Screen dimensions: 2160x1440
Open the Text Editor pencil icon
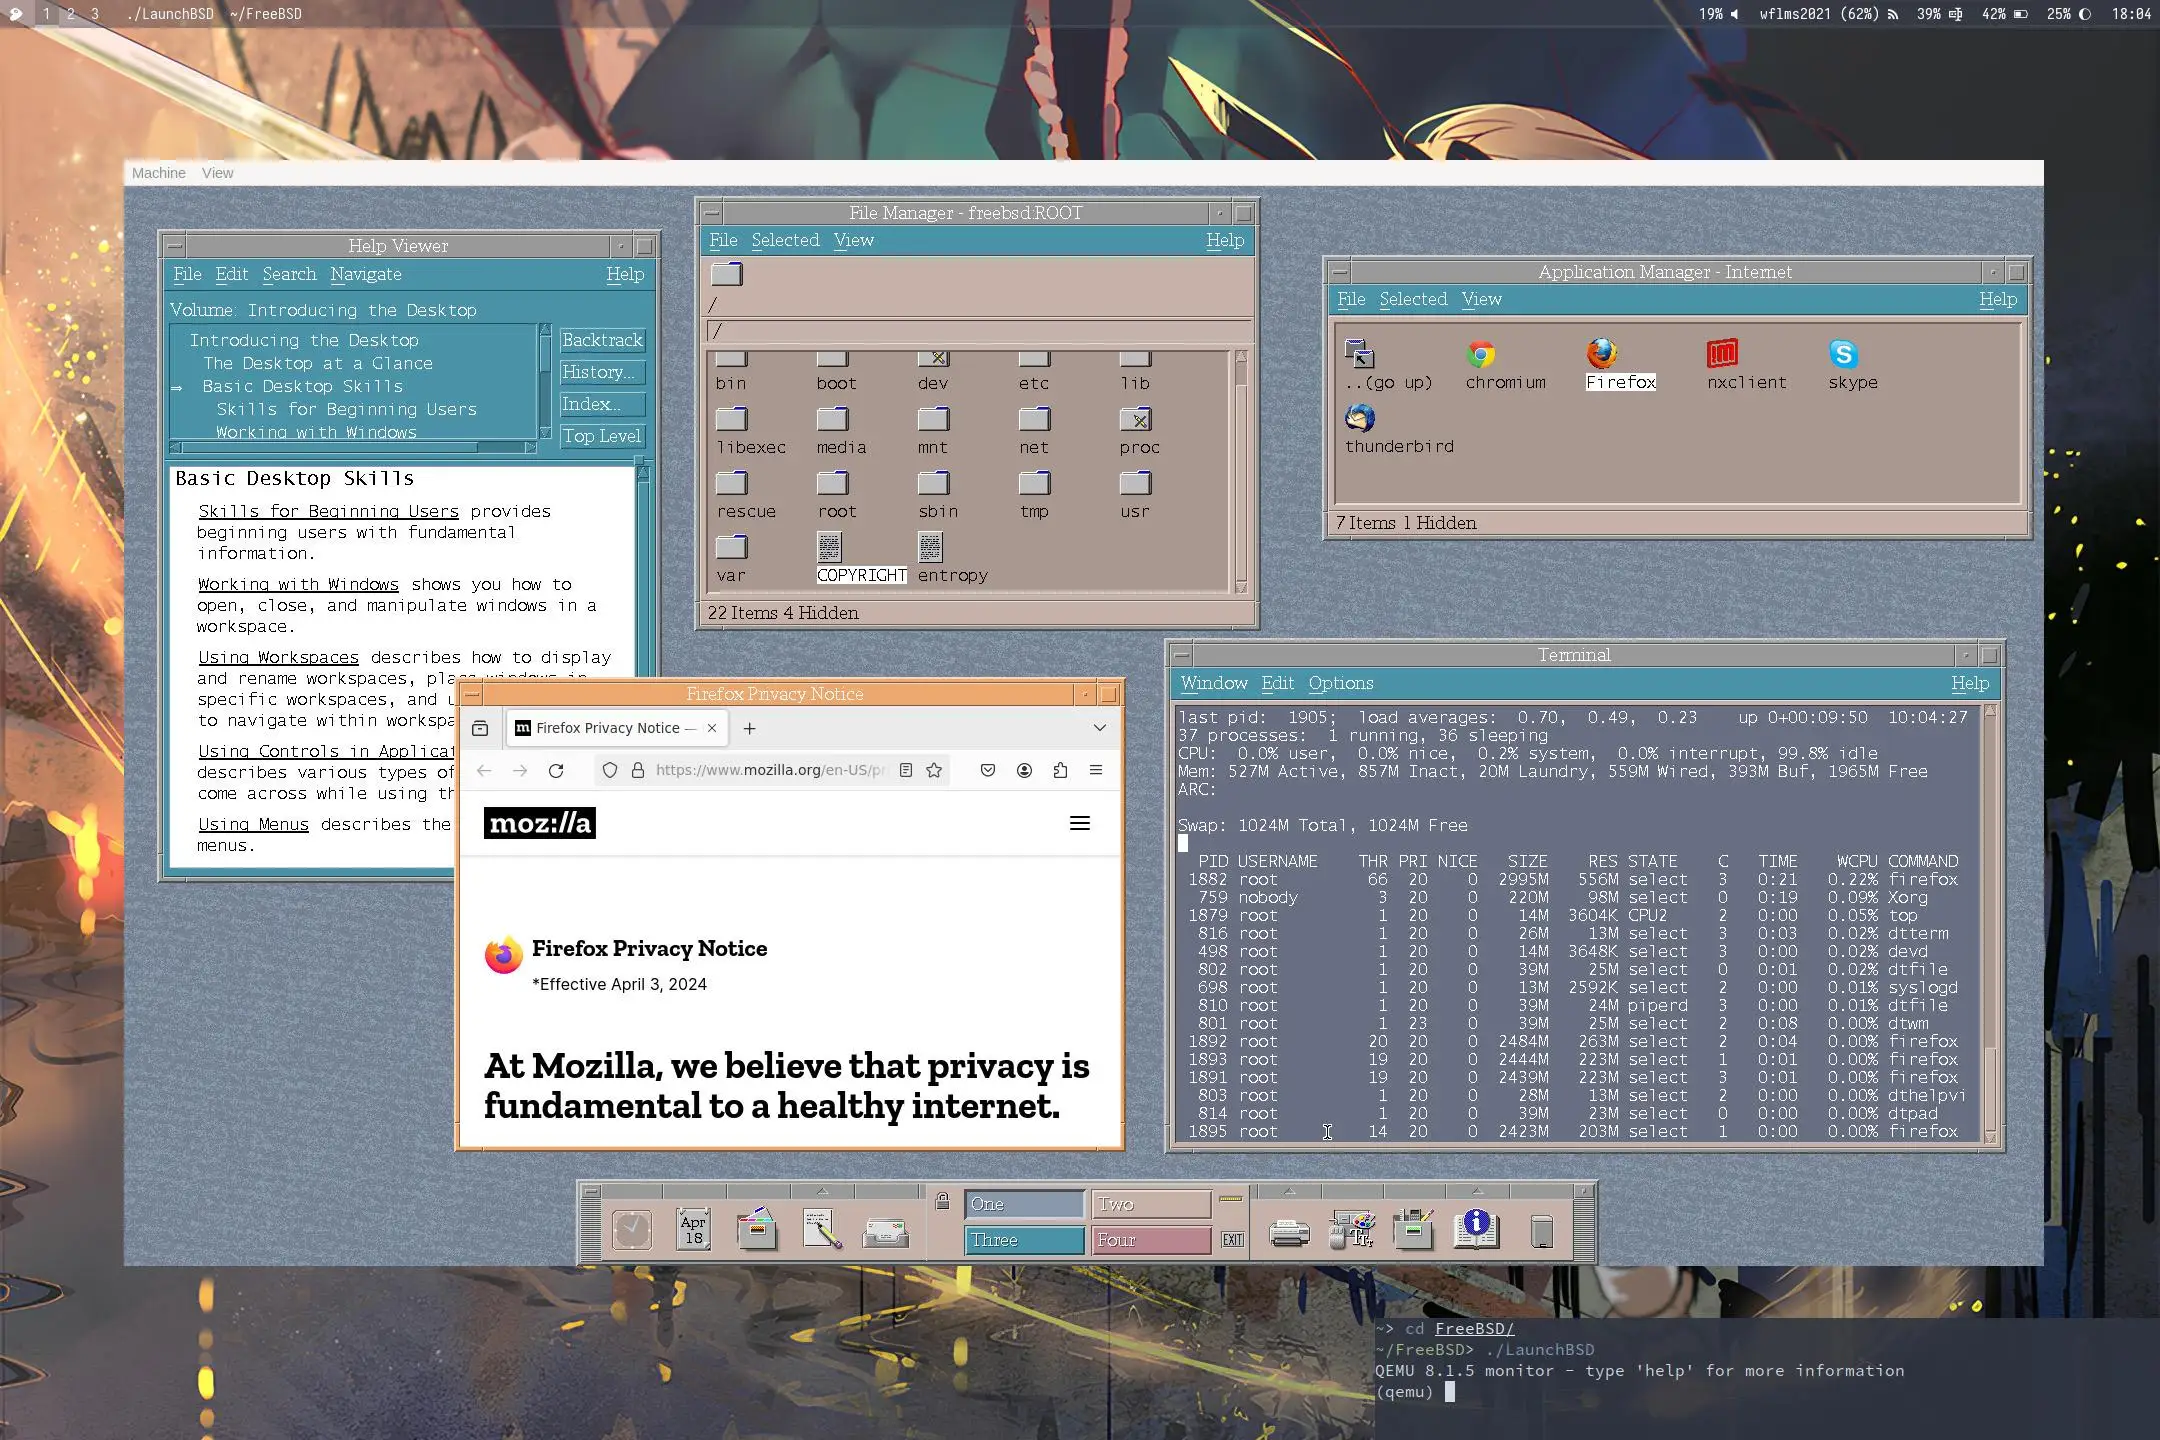(x=822, y=1230)
